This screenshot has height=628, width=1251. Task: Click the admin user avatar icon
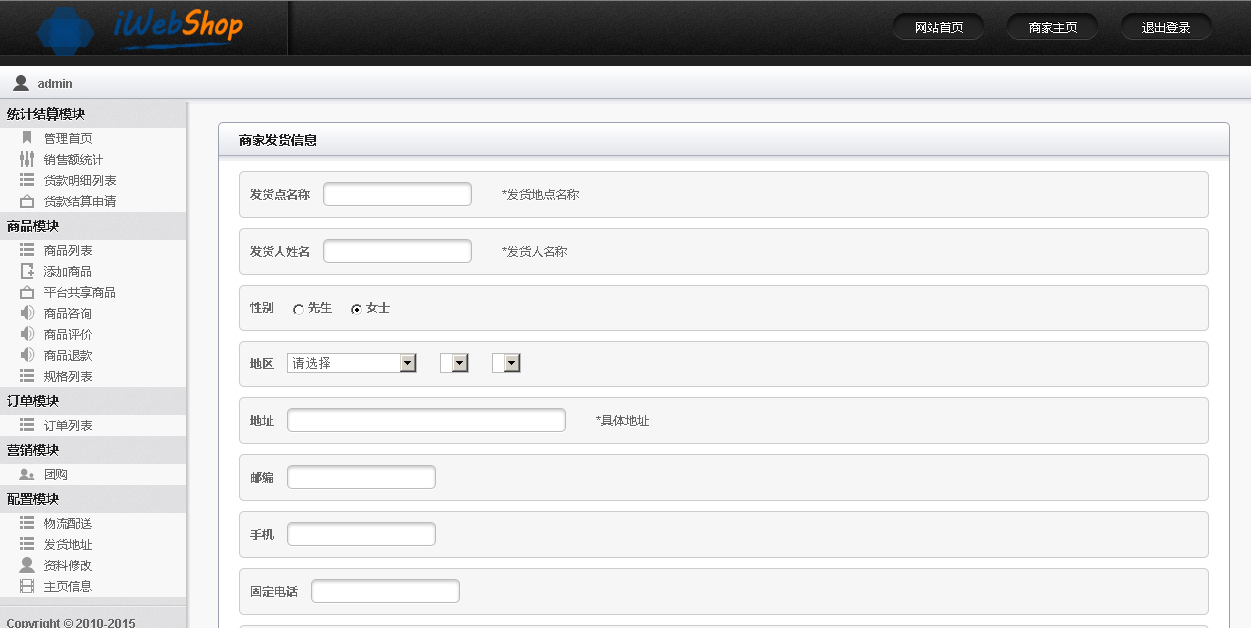[21, 83]
